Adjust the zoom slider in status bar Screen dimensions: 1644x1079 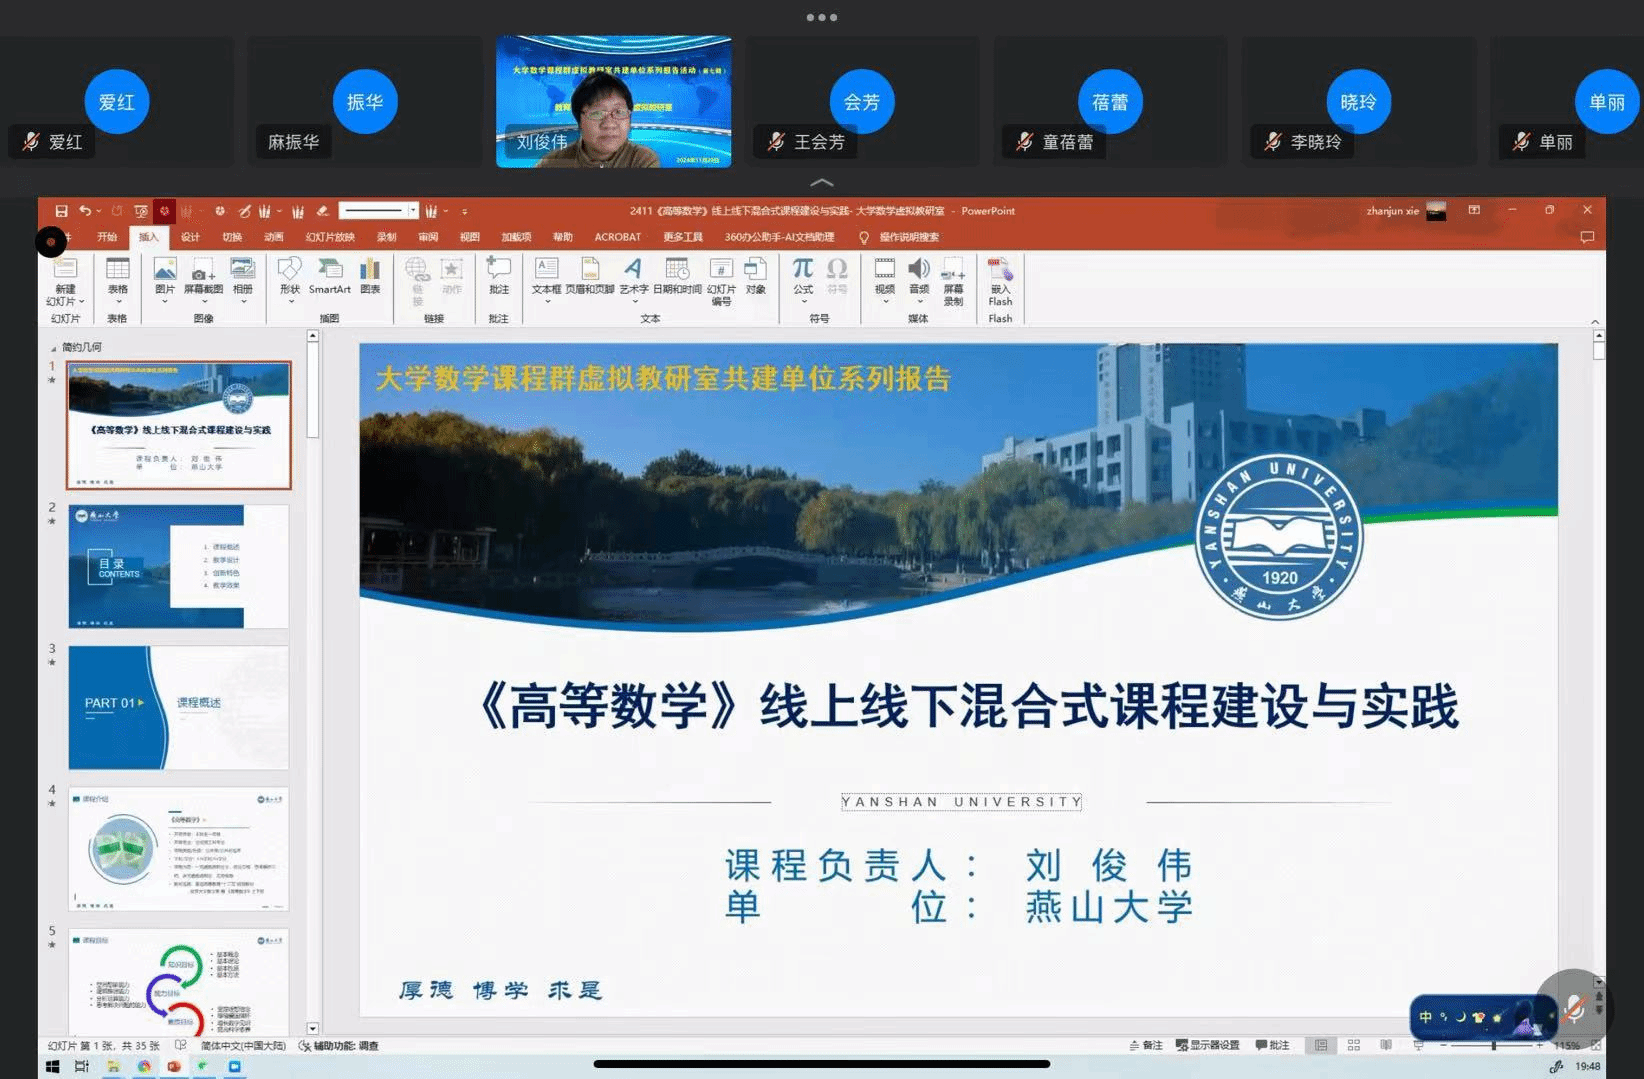click(1493, 1045)
